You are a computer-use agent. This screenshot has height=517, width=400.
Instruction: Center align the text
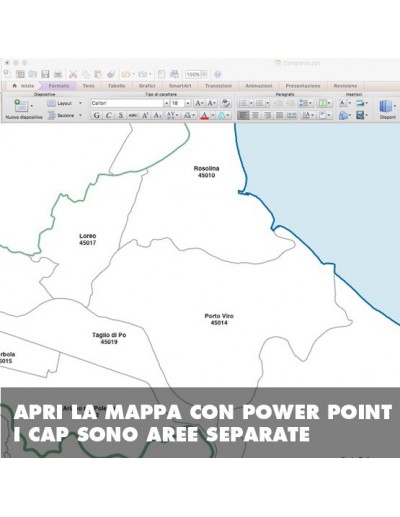(255, 115)
